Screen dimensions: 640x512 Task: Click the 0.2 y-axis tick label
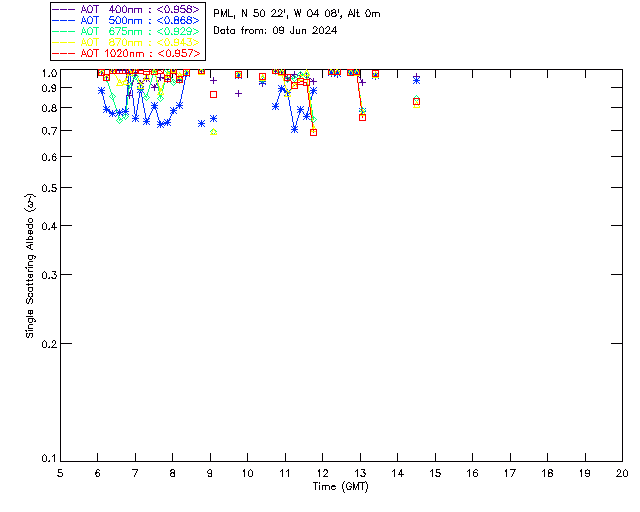pyautogui.click(x=49, y=344)
